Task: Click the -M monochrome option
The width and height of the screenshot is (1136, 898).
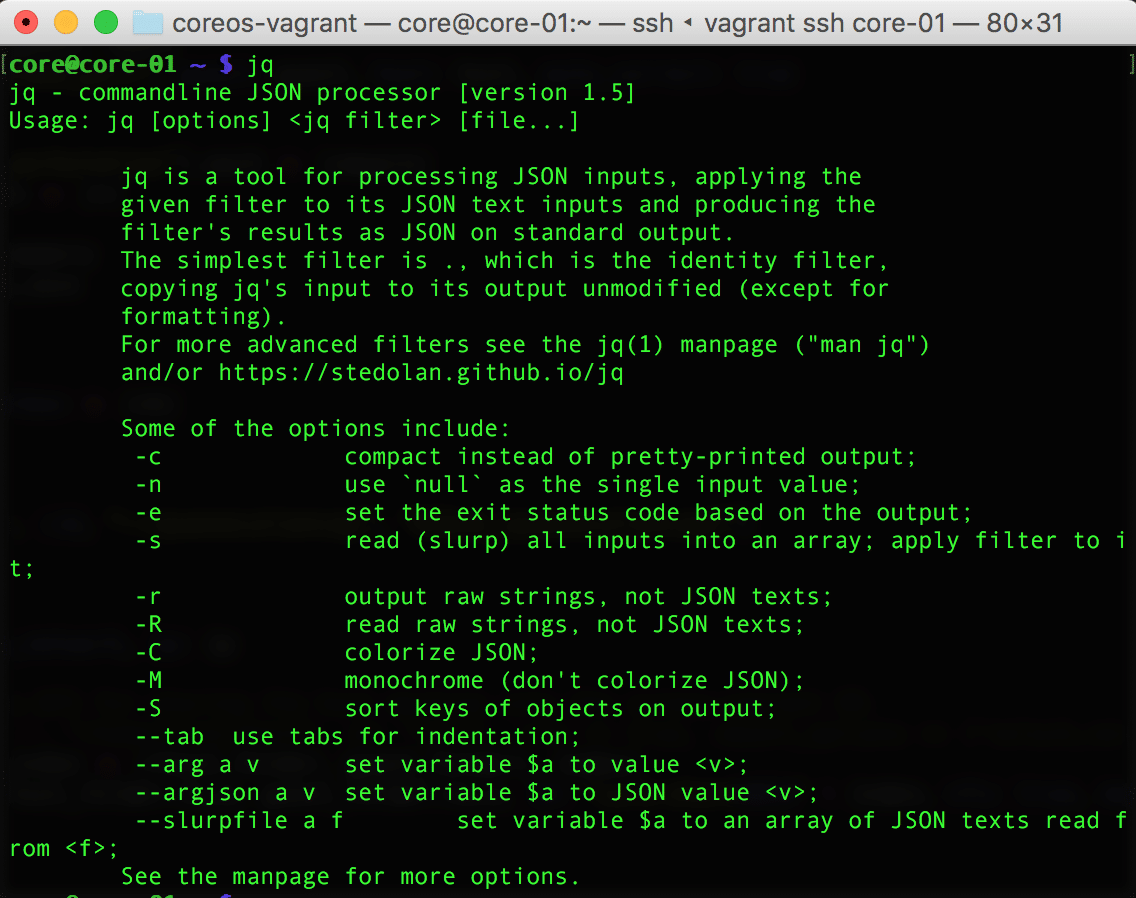Action: [x=149, y=681]
